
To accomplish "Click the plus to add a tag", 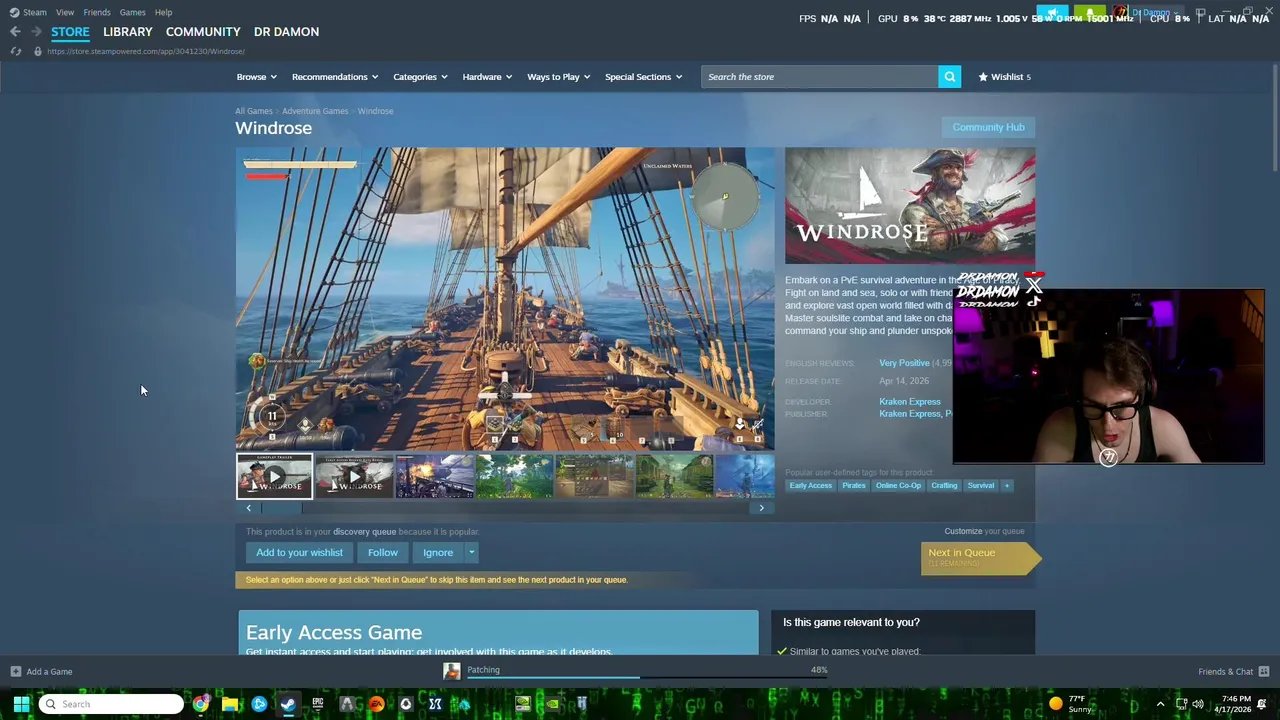I will click(1007, 486).
